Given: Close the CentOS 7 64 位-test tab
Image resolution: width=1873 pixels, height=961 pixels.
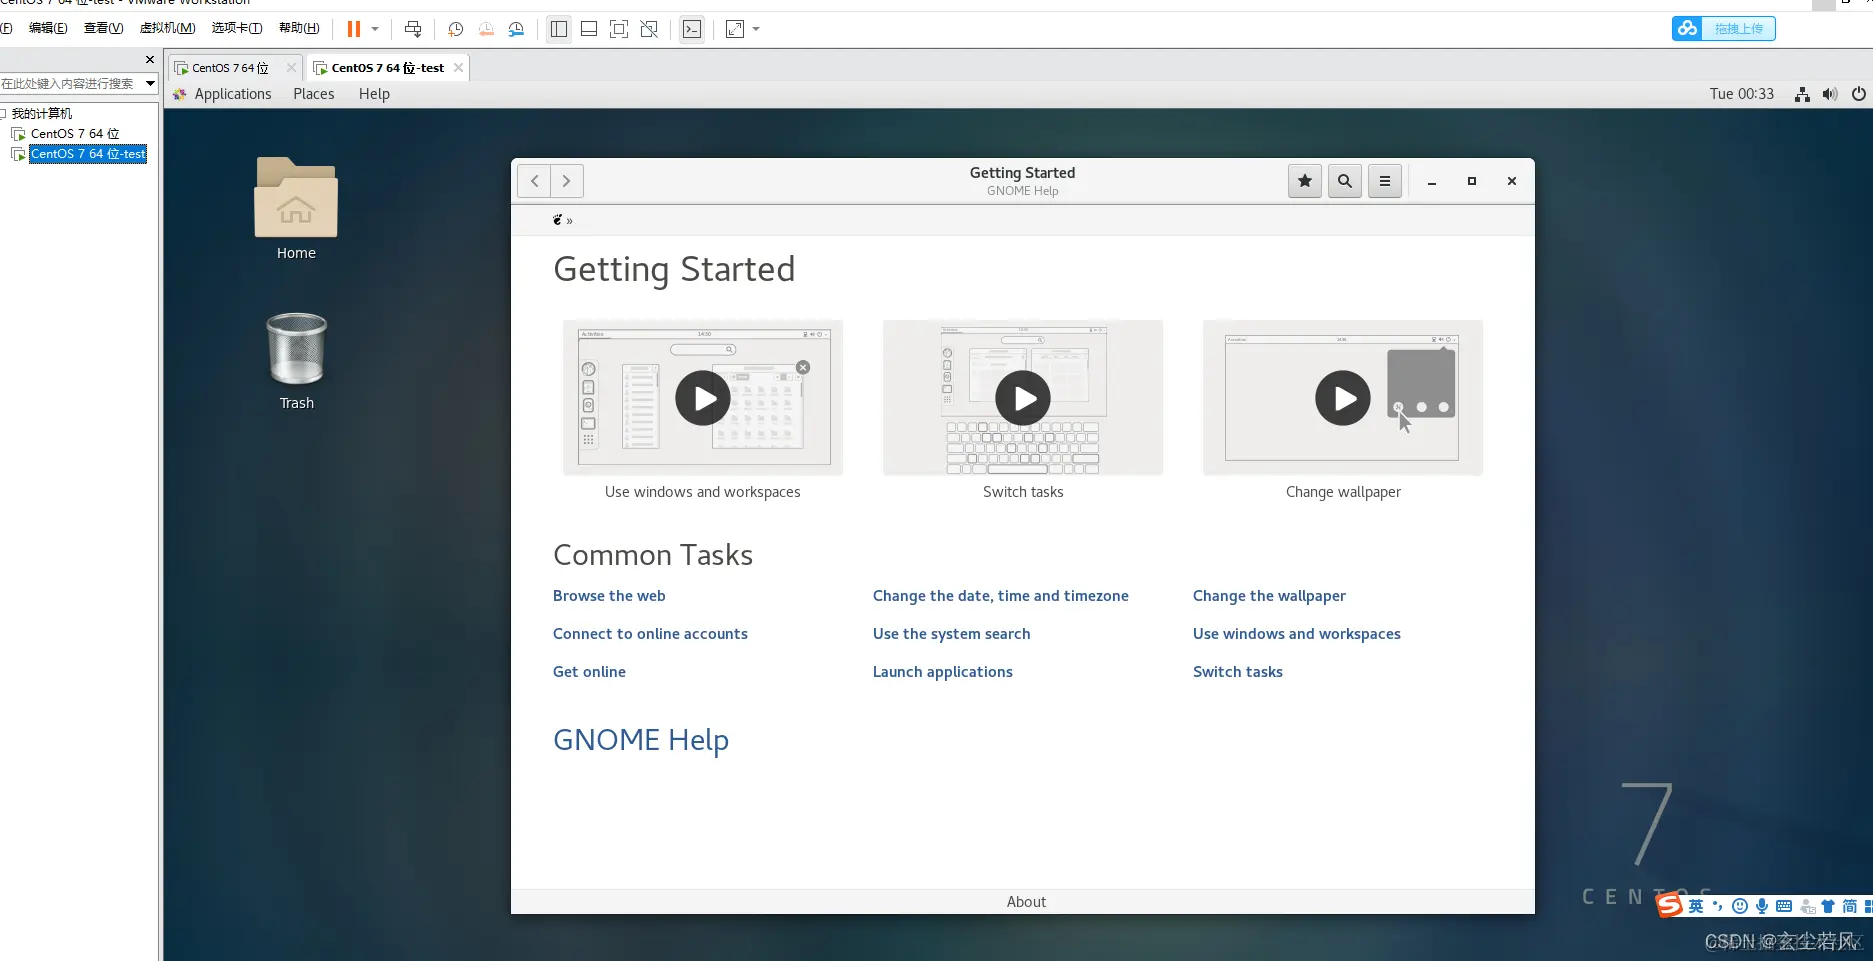Looking at the screenshot, I should click(x=458, y=68).
